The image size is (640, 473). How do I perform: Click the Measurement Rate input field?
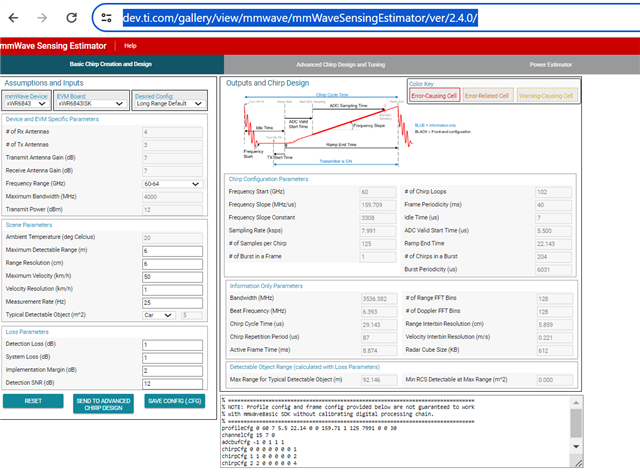click(172, 303)
